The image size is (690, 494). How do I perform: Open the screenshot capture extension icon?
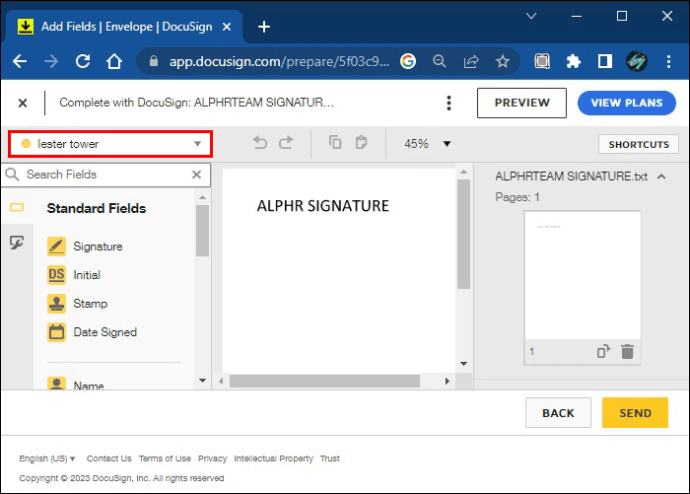point(542,61)
